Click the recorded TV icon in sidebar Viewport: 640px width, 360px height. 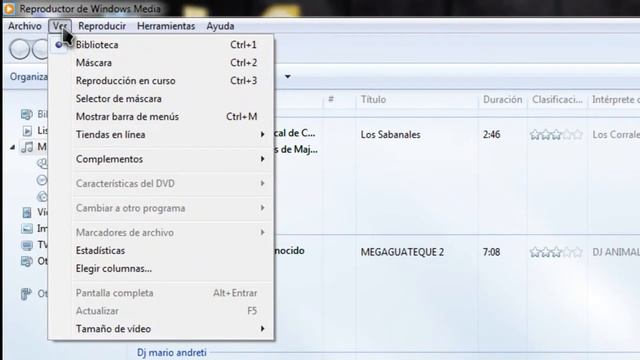27,245
